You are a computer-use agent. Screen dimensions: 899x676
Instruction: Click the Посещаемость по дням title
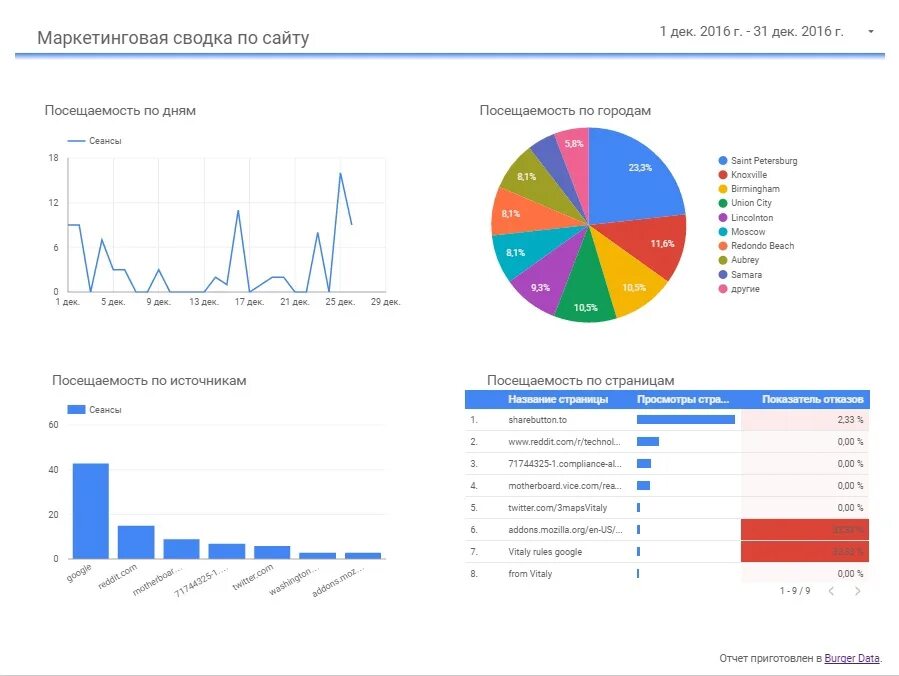coord(120,111)
